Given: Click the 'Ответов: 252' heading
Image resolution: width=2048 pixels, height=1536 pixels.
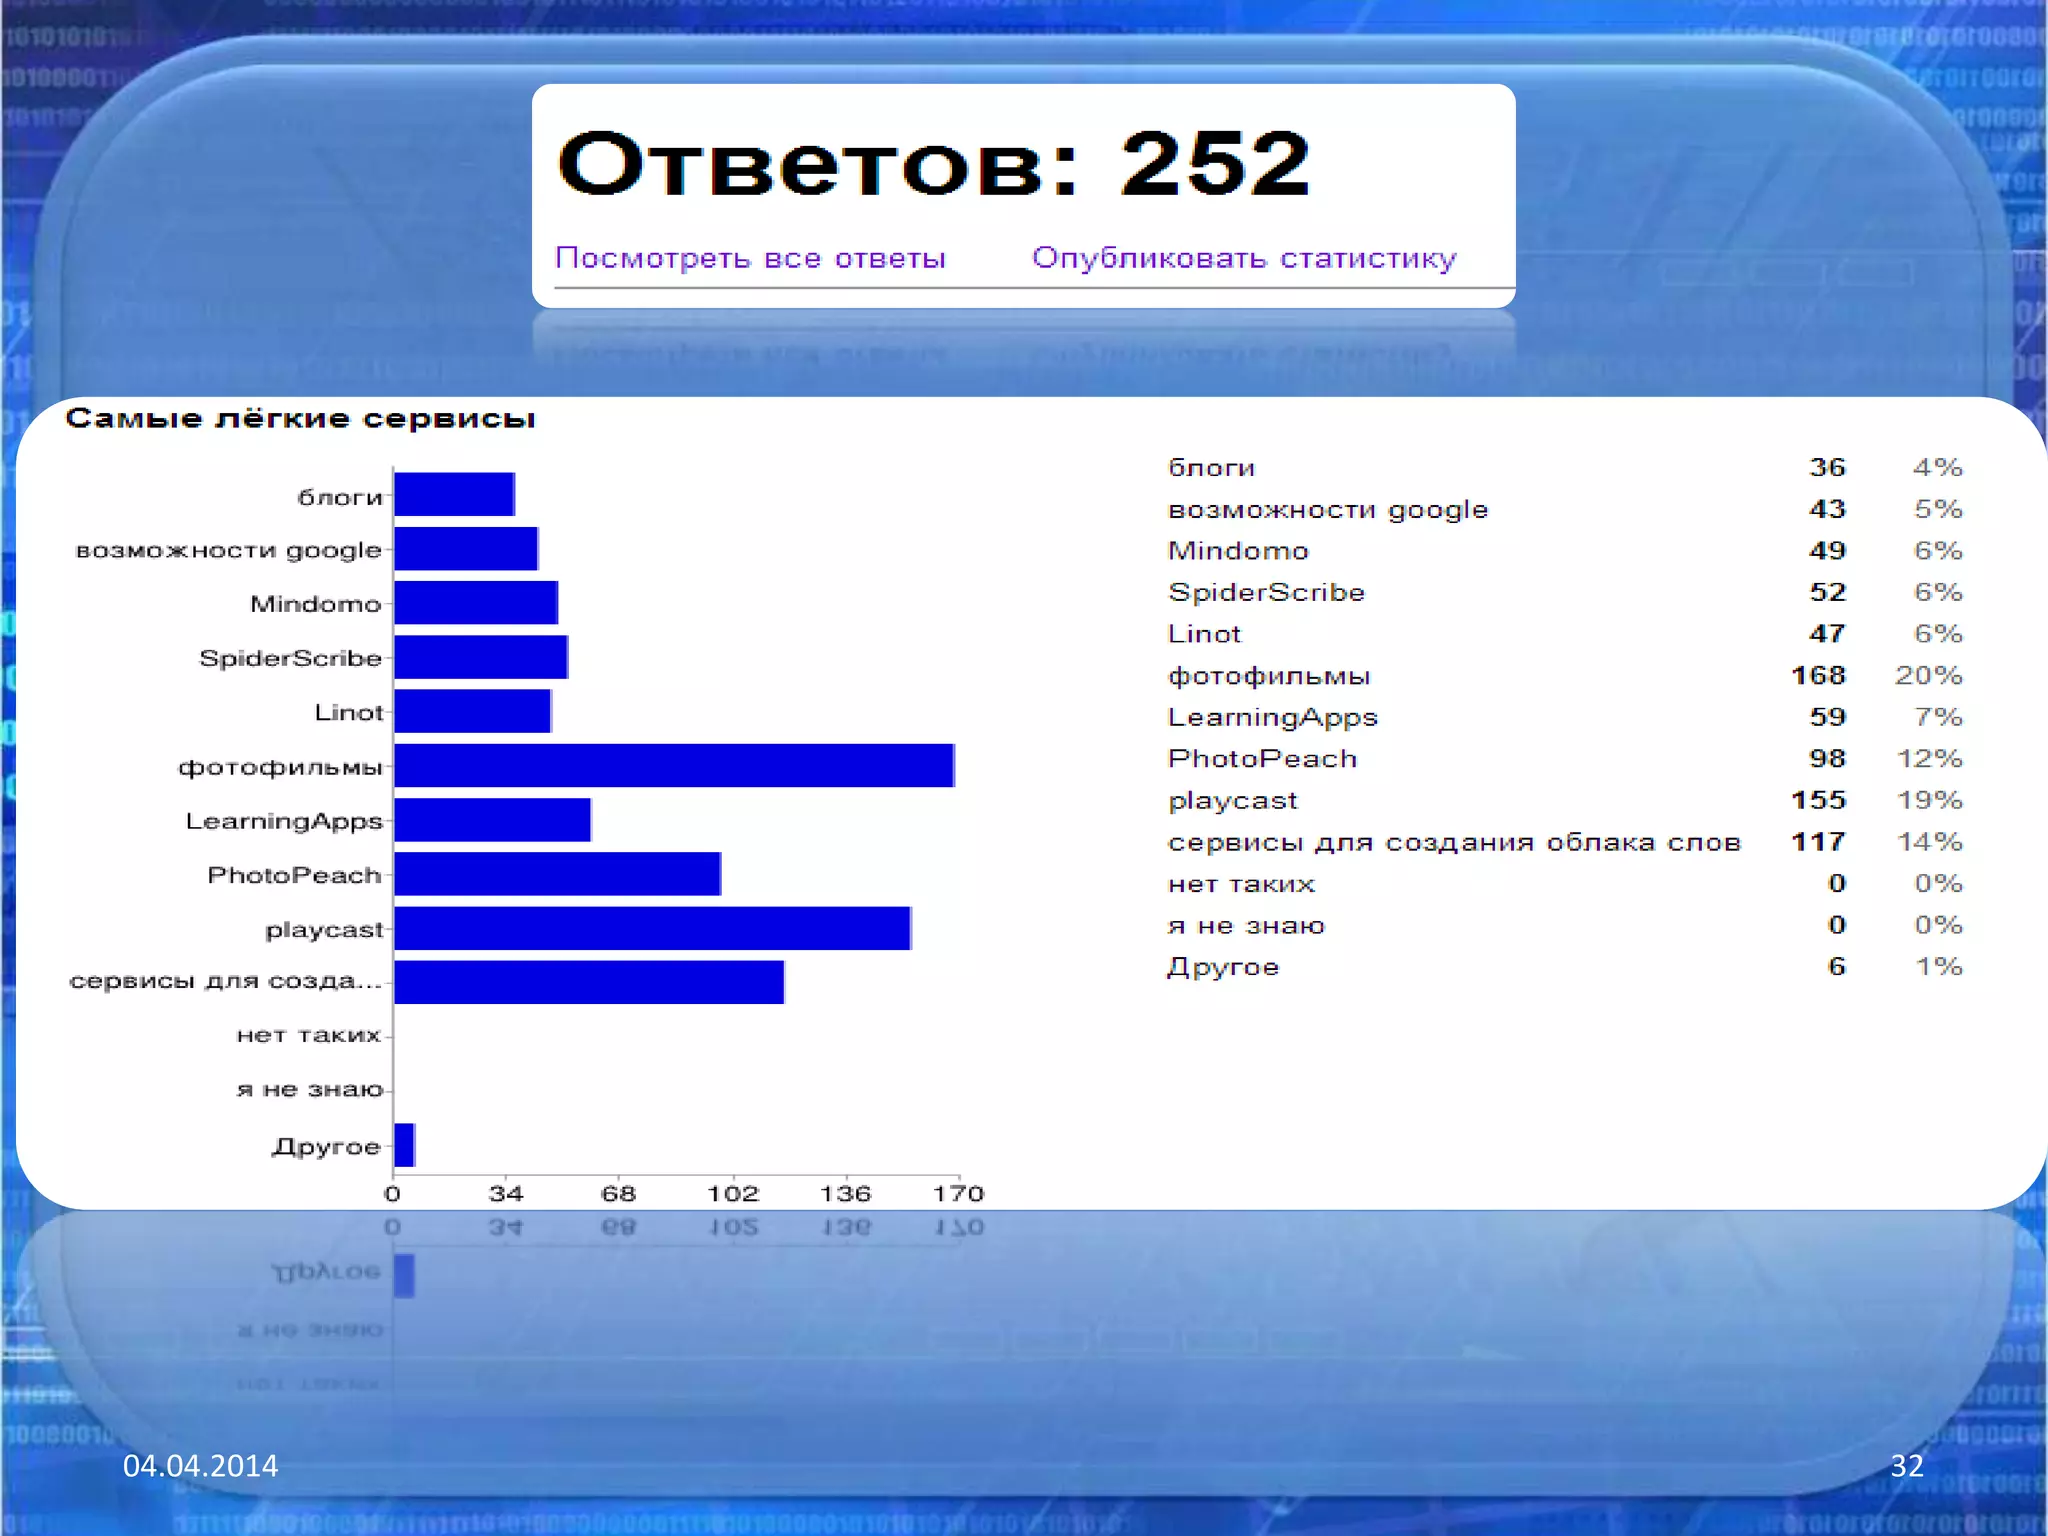Looking at the screenshot, I should (933, 164).
